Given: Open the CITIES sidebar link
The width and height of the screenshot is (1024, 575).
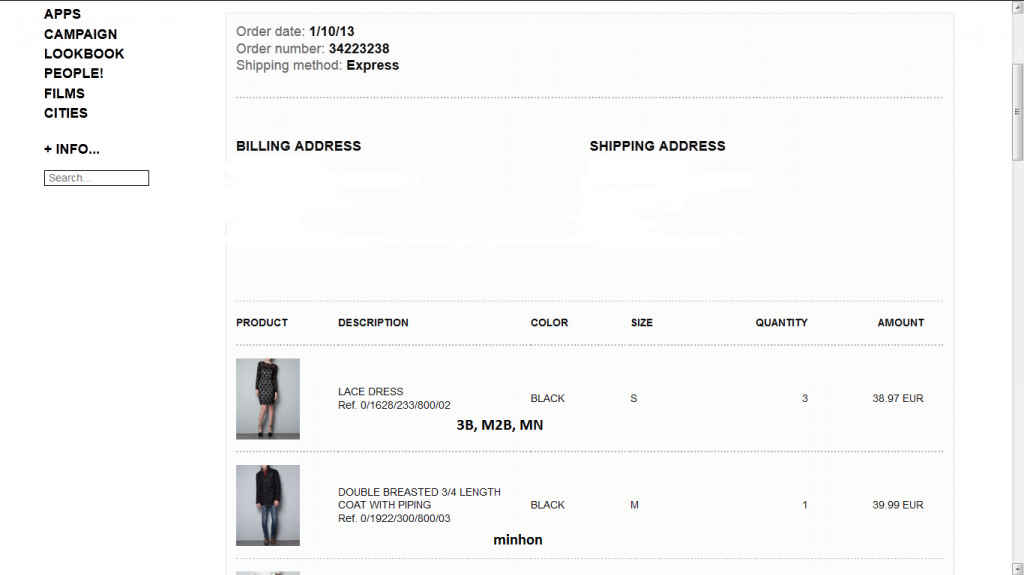Looking at the screenshot, I should click(66, 113).
